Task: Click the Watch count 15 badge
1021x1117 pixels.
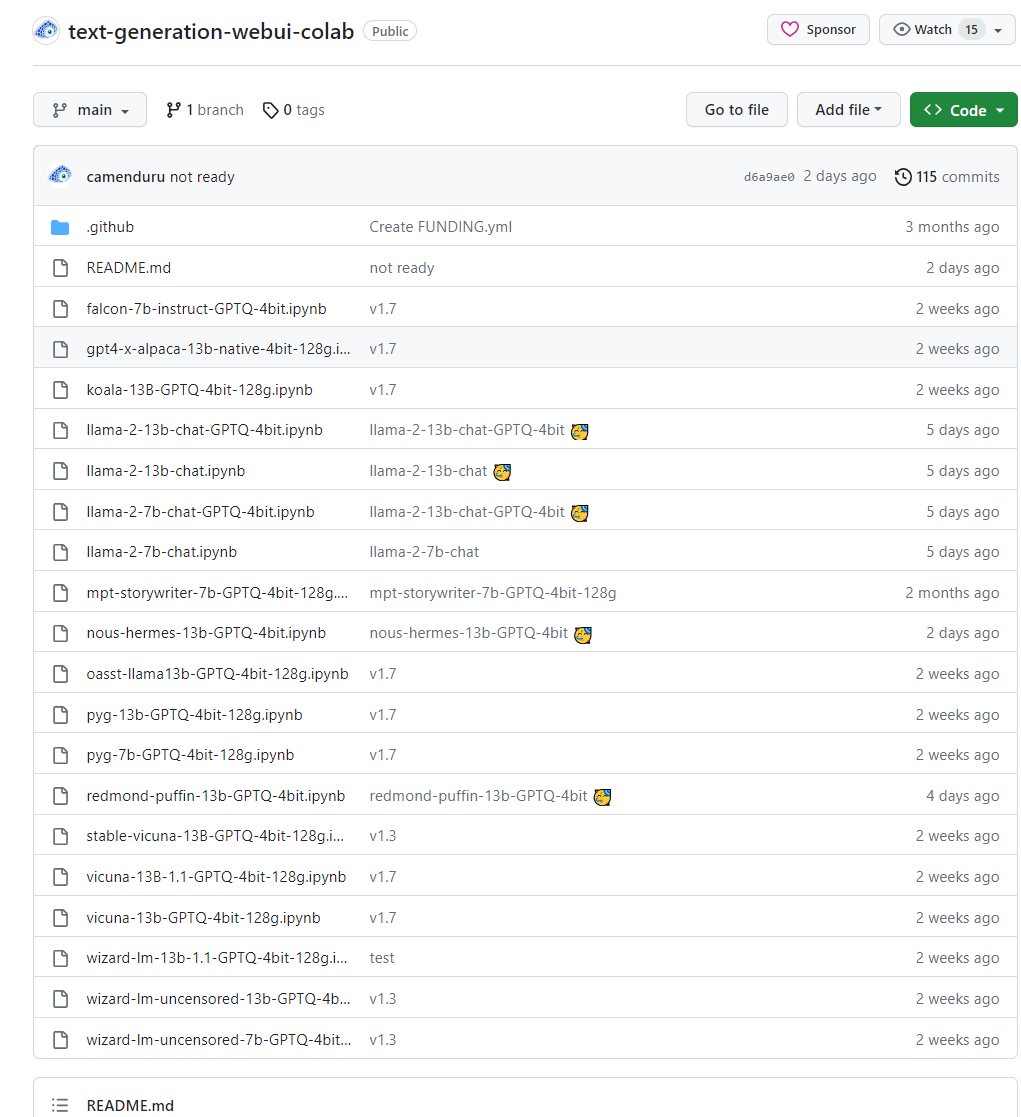Action: (x=972, y=29)
